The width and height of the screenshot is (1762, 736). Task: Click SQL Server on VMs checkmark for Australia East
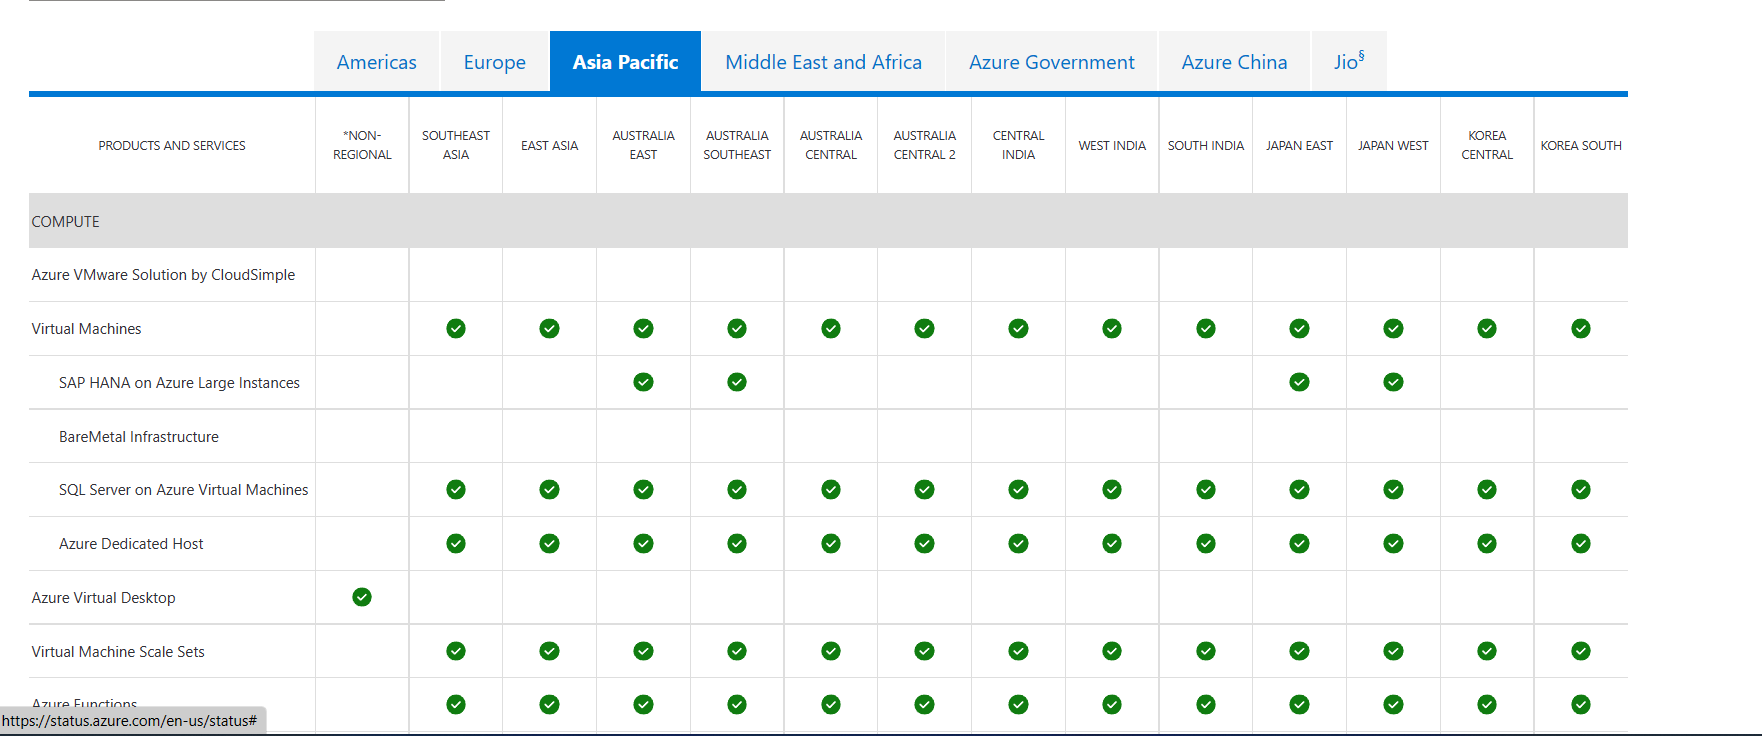[643, 489]
